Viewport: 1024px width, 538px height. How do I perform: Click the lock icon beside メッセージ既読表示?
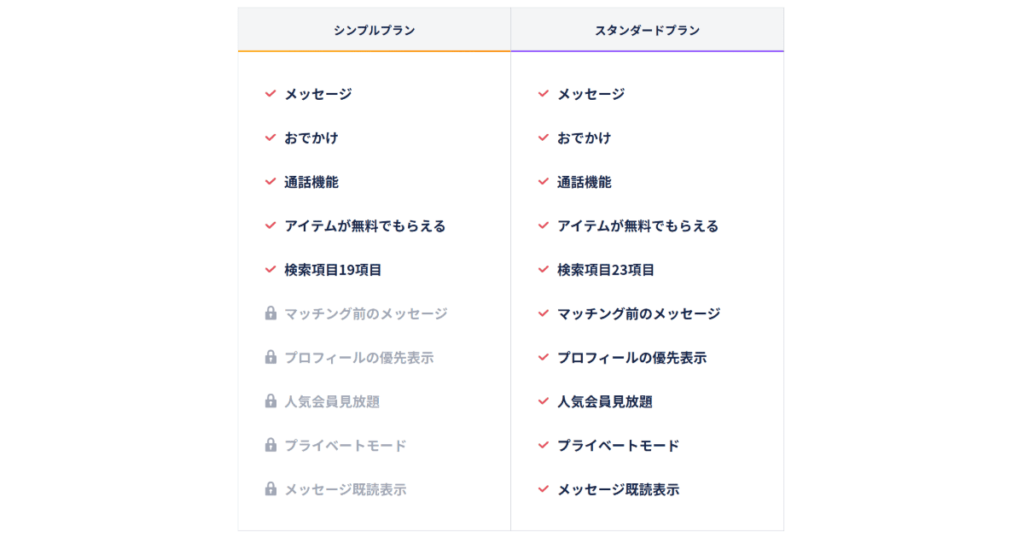(x=270, y=488)
